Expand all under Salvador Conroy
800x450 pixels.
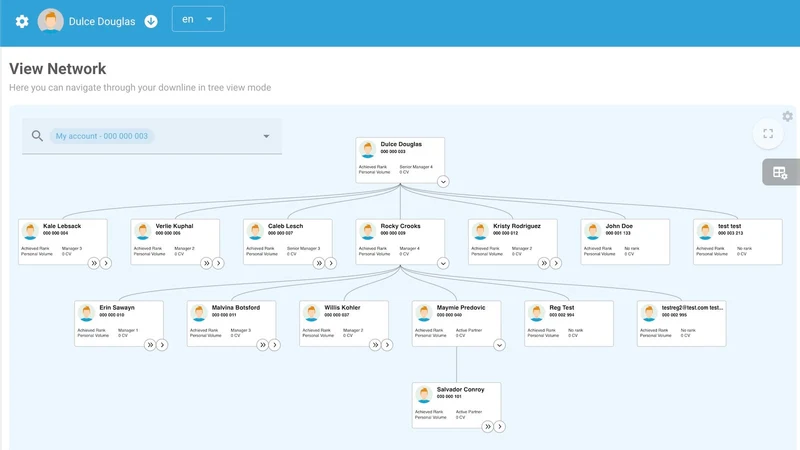coord(487,427)
